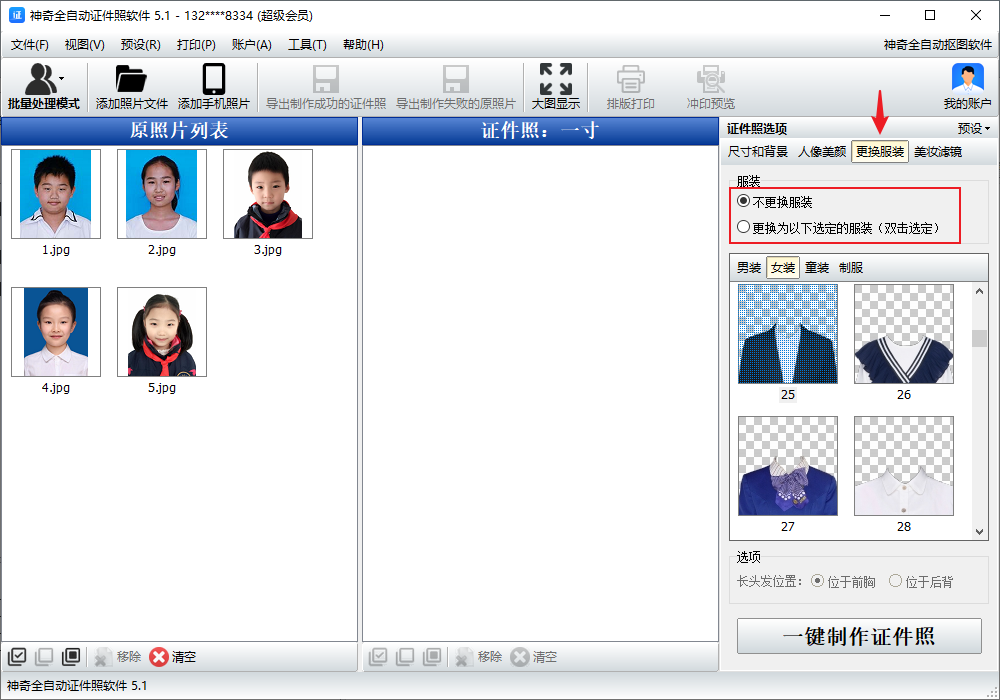The image size is (1000, 700).
Task: Expand the 预设 dropdown in options panel
Action: click(x=974, y=129)
